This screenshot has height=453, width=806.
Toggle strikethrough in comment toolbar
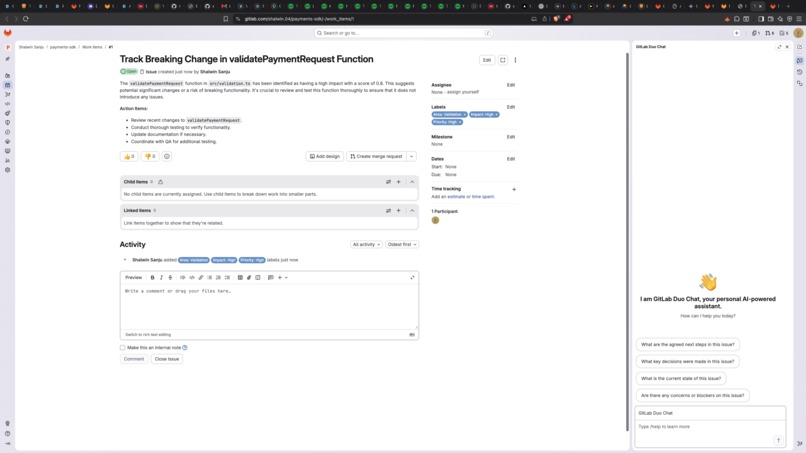(170, 278)
